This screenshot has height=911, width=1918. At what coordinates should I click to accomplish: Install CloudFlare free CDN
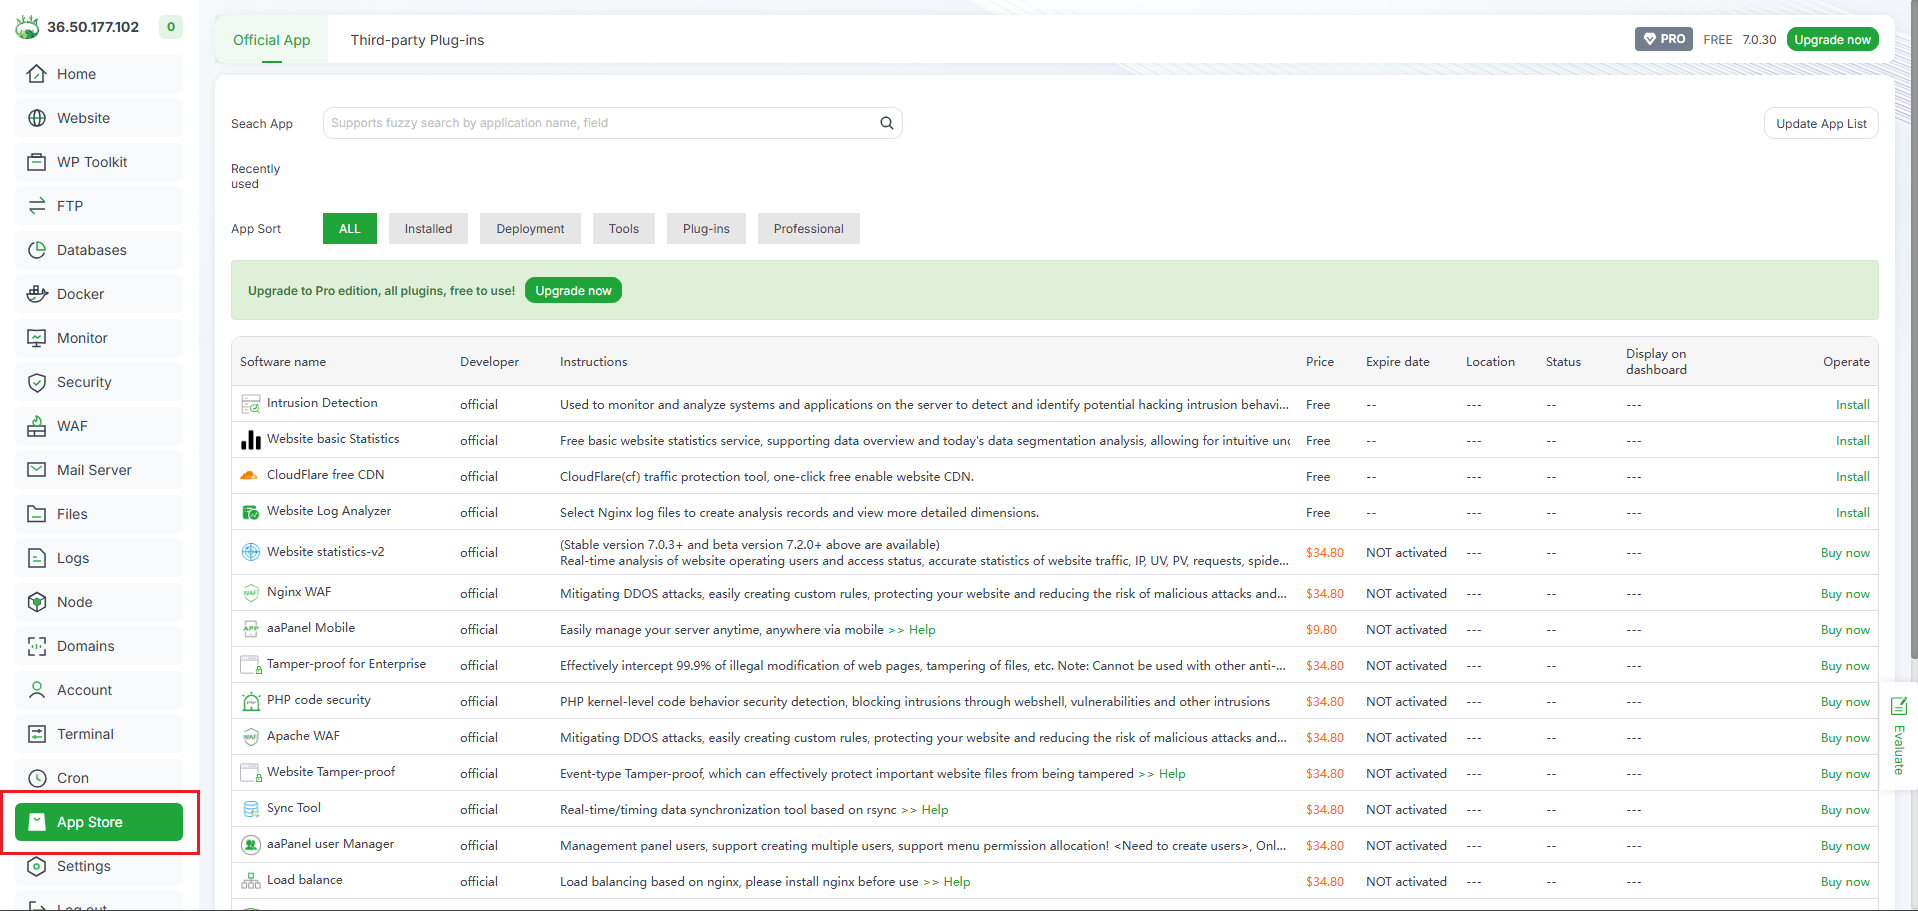[x=1852, y=477]
